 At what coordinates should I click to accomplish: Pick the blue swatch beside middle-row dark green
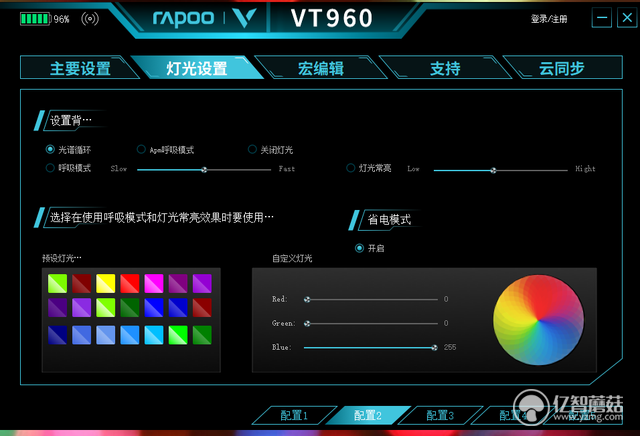(154, 308)
